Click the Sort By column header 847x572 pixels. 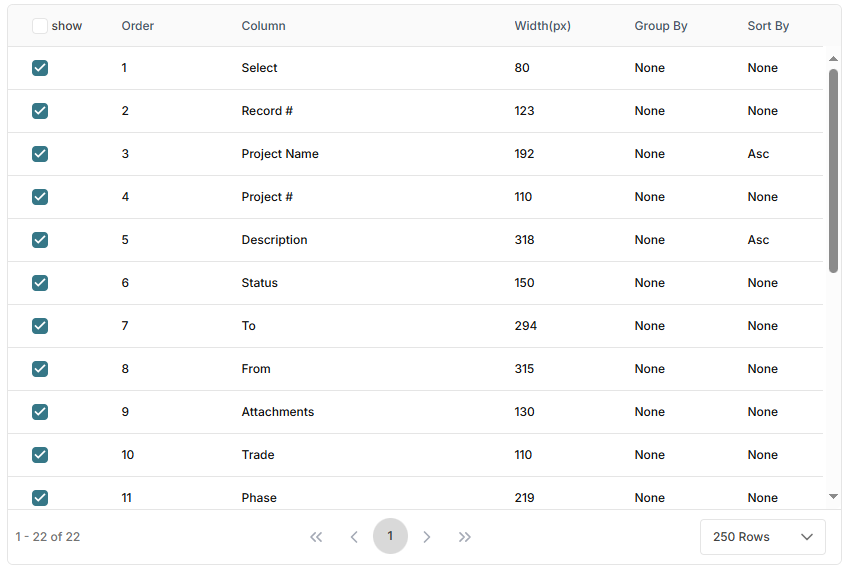tap(768, 26)
